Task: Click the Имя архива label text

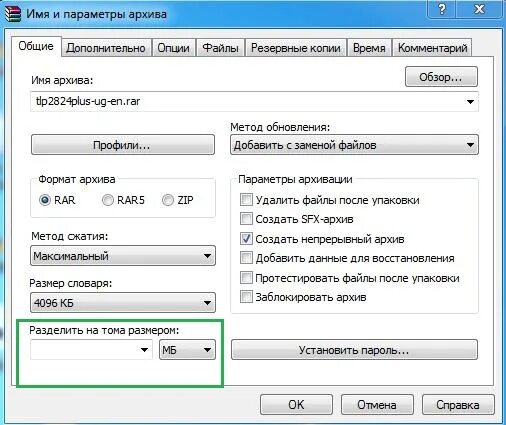Action: click(x=62, y=80)
